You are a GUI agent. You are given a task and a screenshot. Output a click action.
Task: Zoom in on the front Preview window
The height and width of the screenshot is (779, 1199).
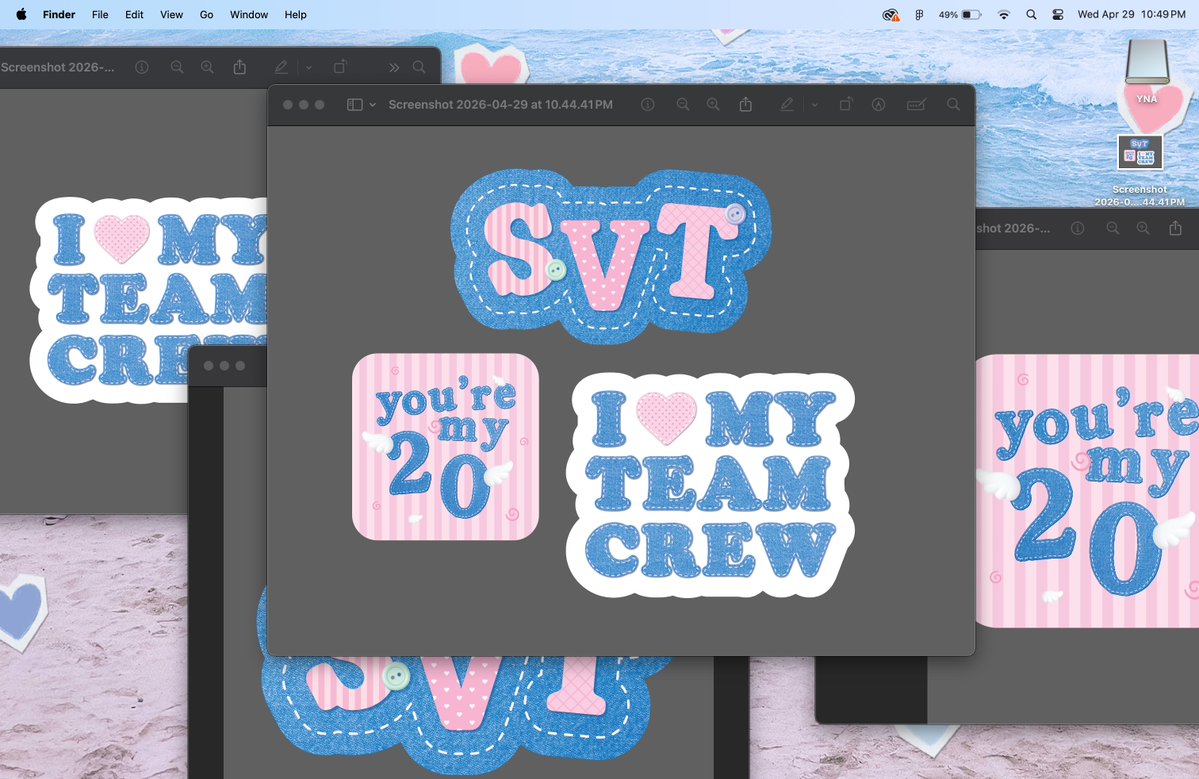[713, 105]
